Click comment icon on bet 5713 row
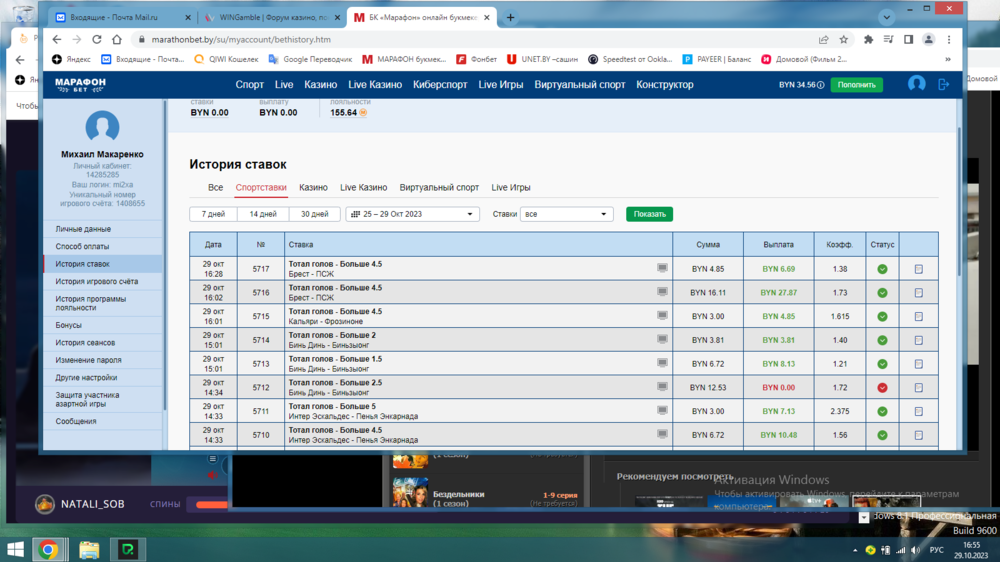The image size is (1000, 562). click(x=662, y=364)
